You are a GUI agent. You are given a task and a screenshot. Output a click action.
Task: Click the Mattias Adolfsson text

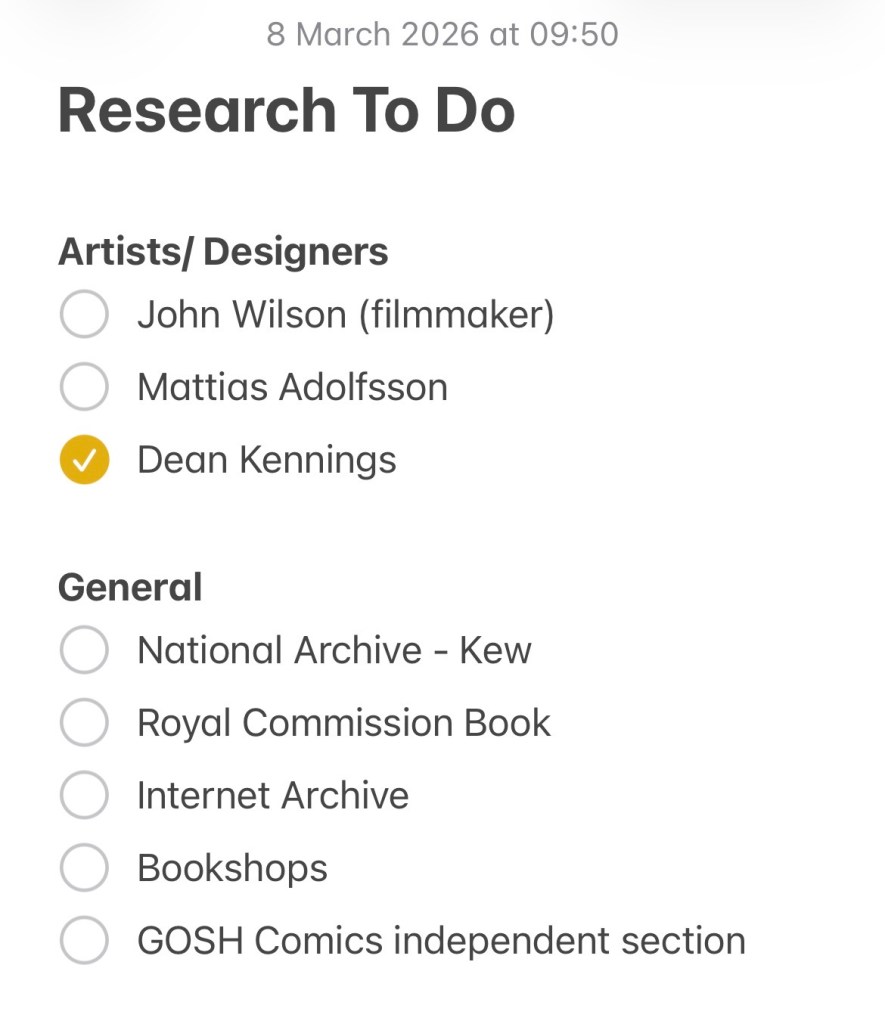pos(292,387)
